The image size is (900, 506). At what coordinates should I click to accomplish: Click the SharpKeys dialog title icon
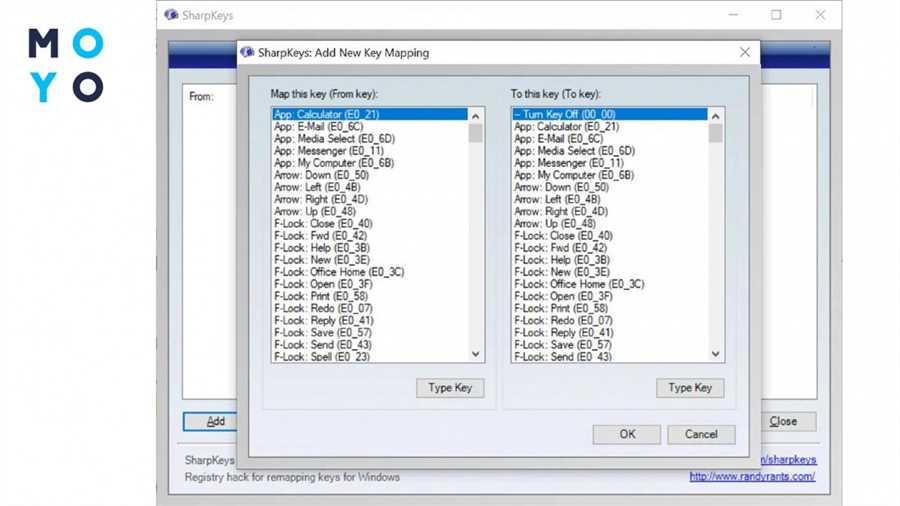pyautogui.click(x=247, y=53)
